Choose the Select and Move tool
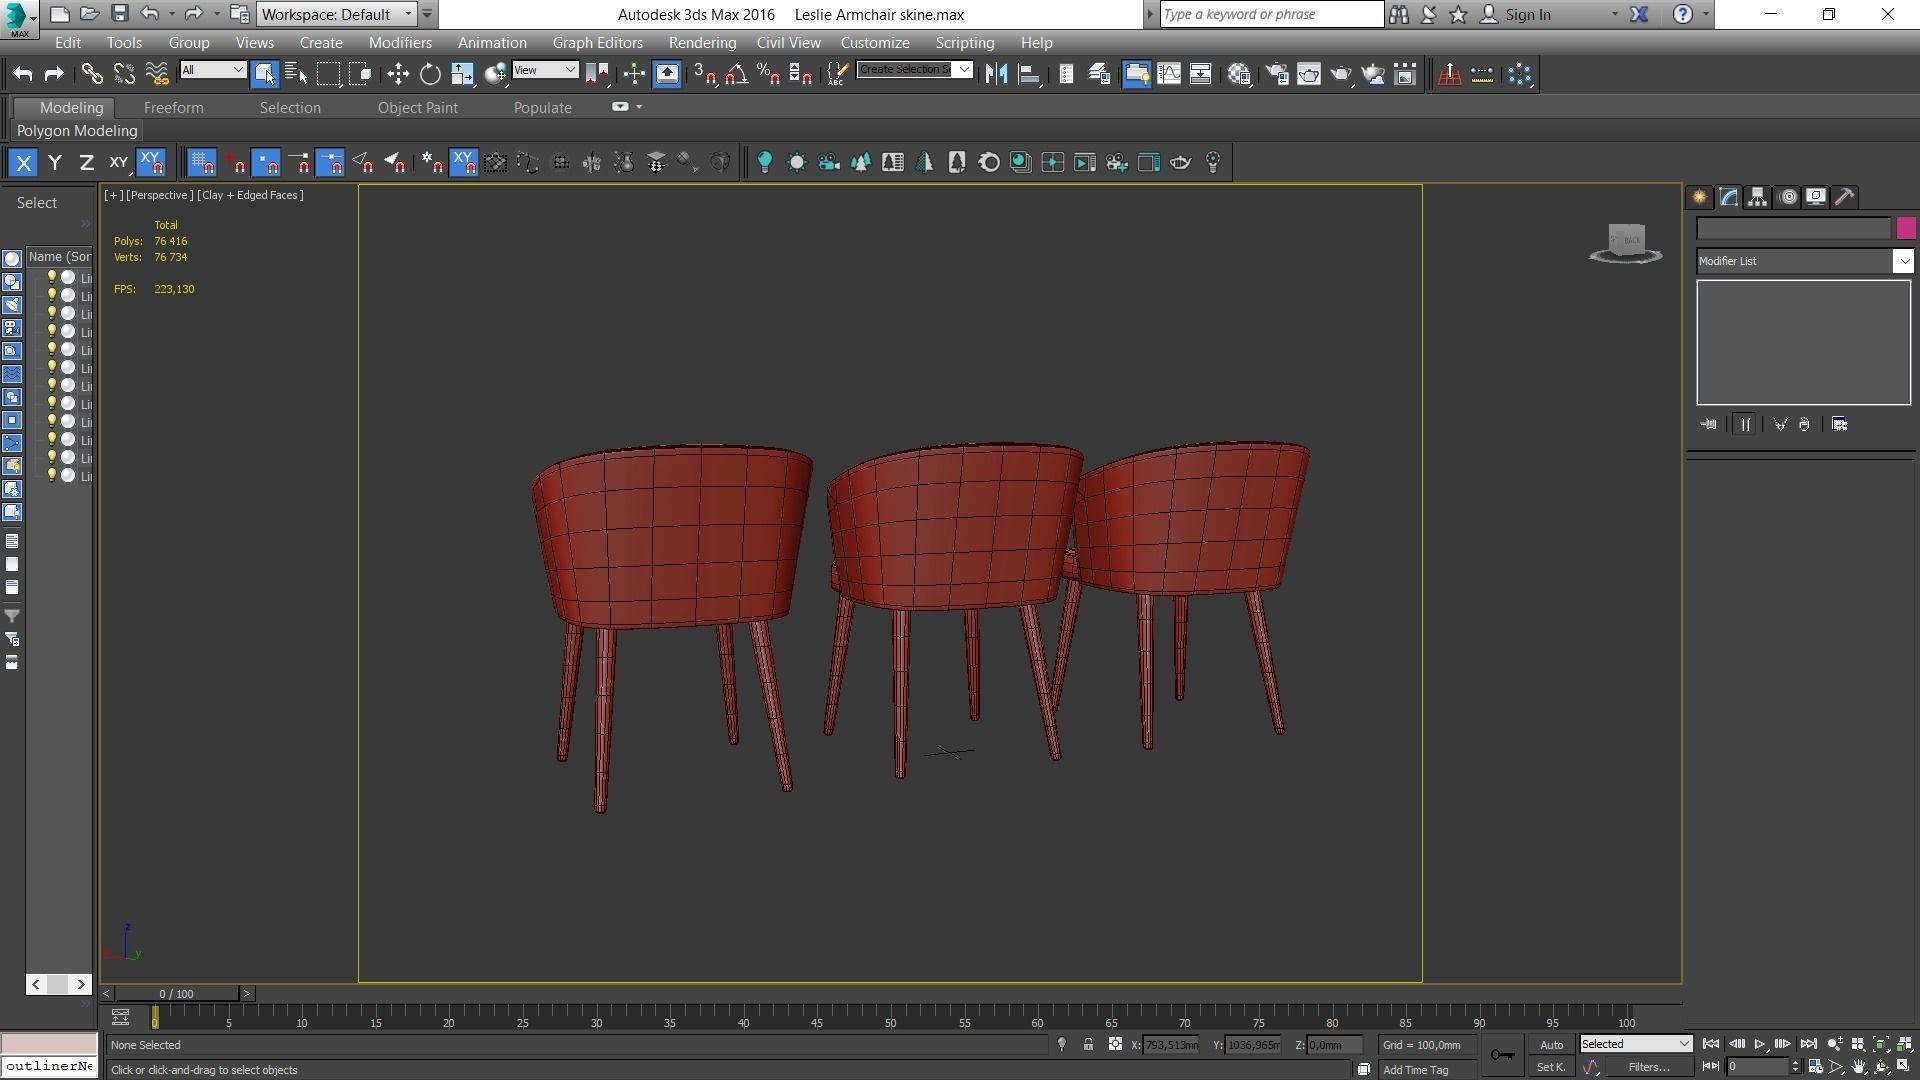The width and height of the screenshot is (1920, 1080). pyautogui.click(x=398, y=74)
